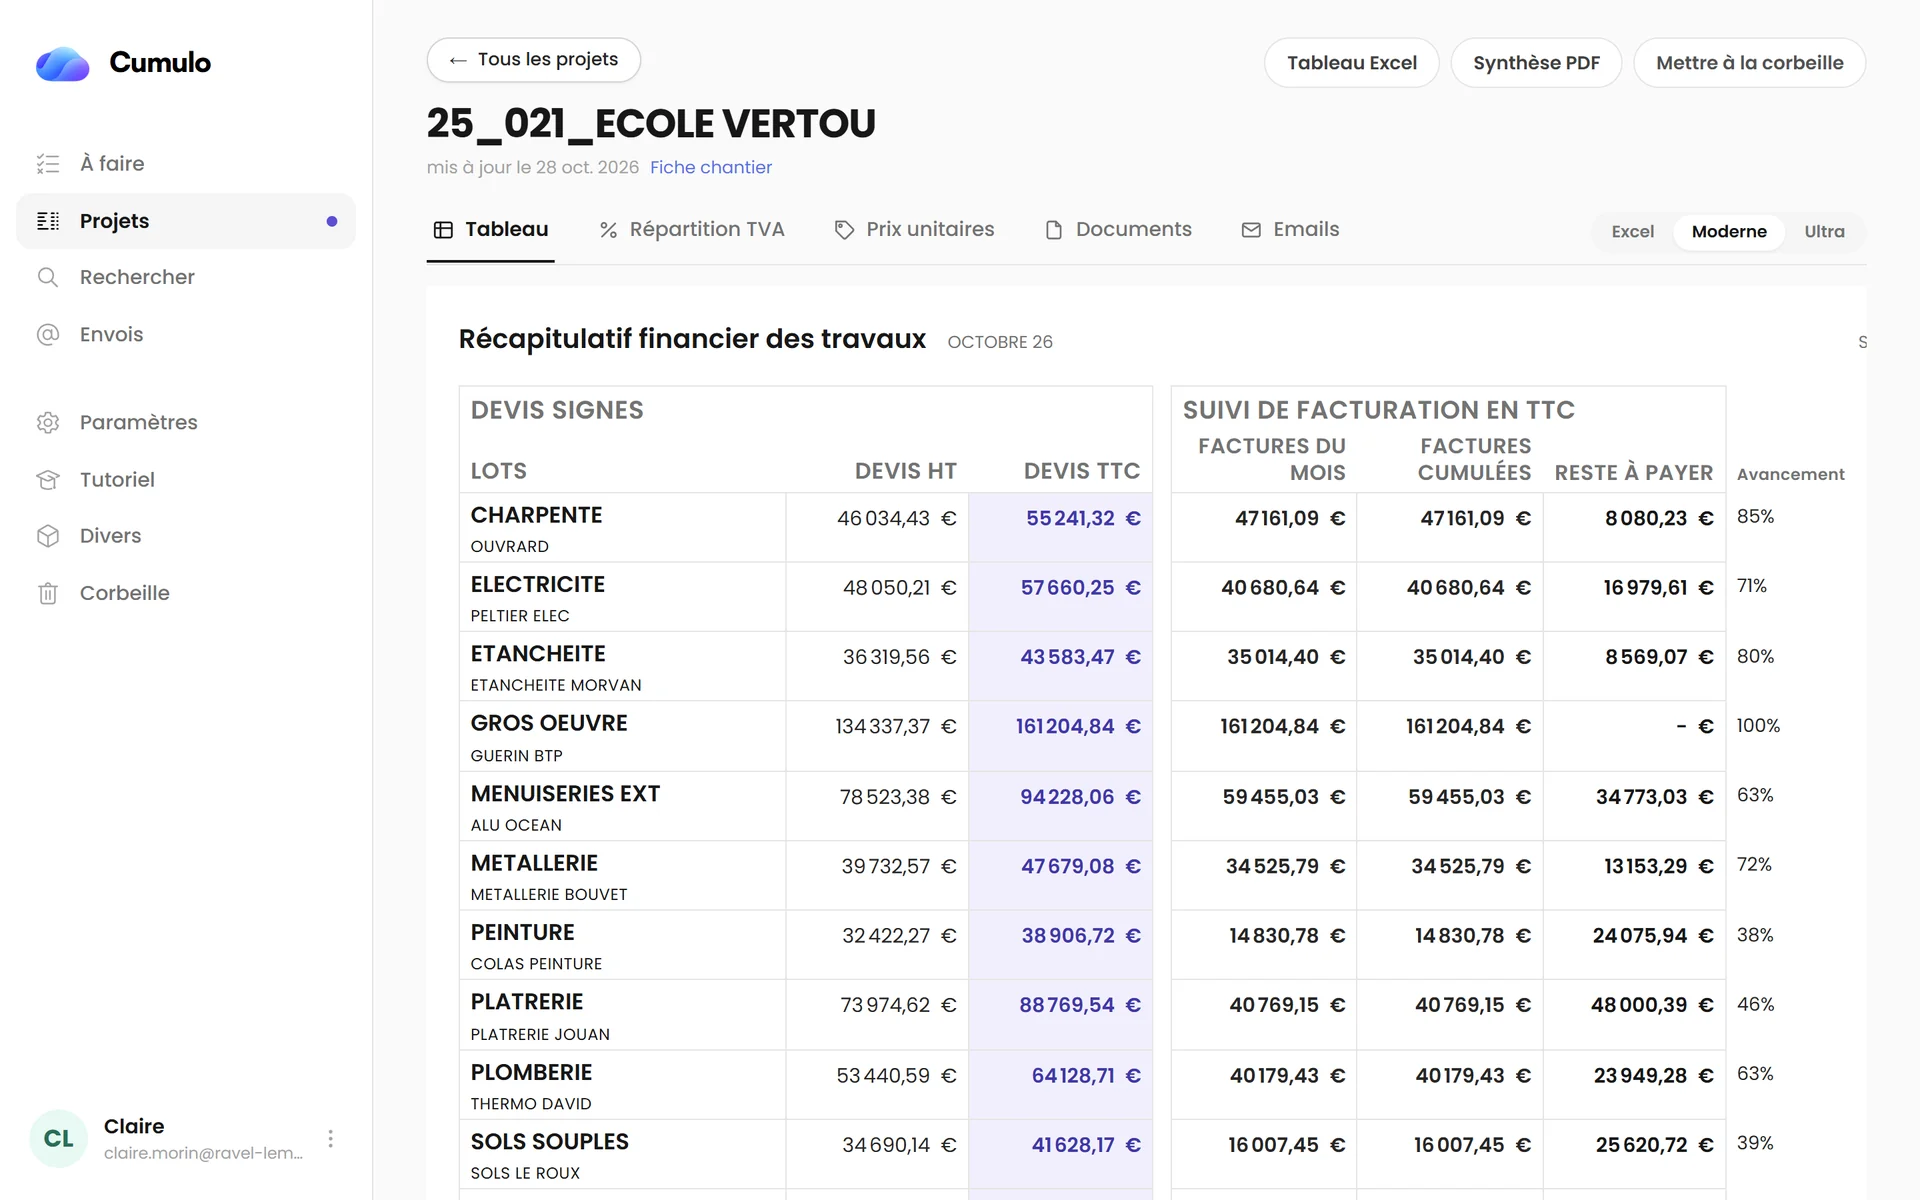The width and height of the screenshot is (1920, 1200).
Task: Click the Rechercher magnifier icon
Action: [x=48, y=277]
